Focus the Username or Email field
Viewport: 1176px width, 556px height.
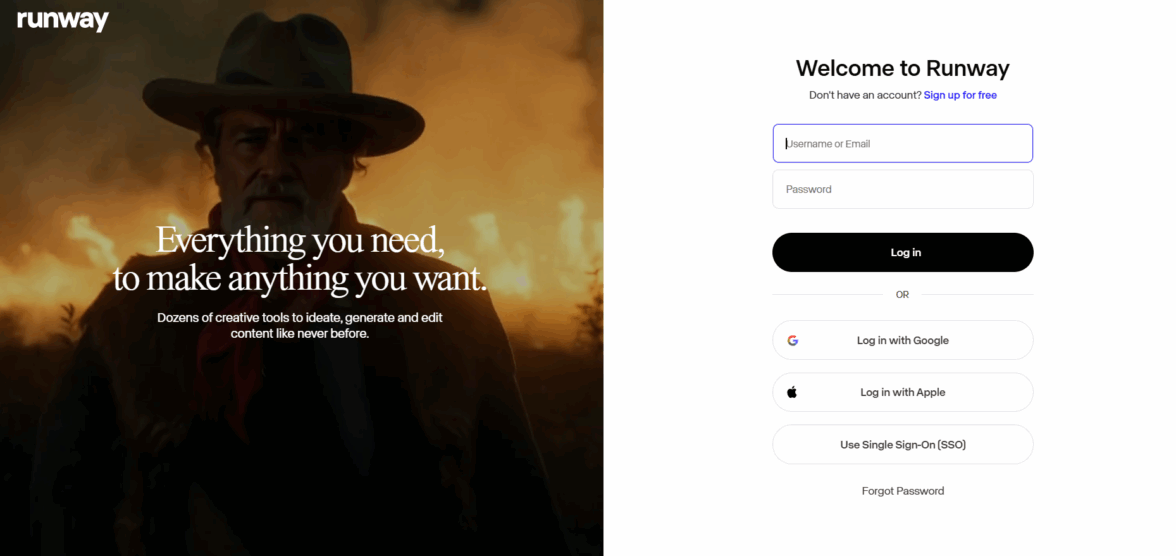[902, 143]
